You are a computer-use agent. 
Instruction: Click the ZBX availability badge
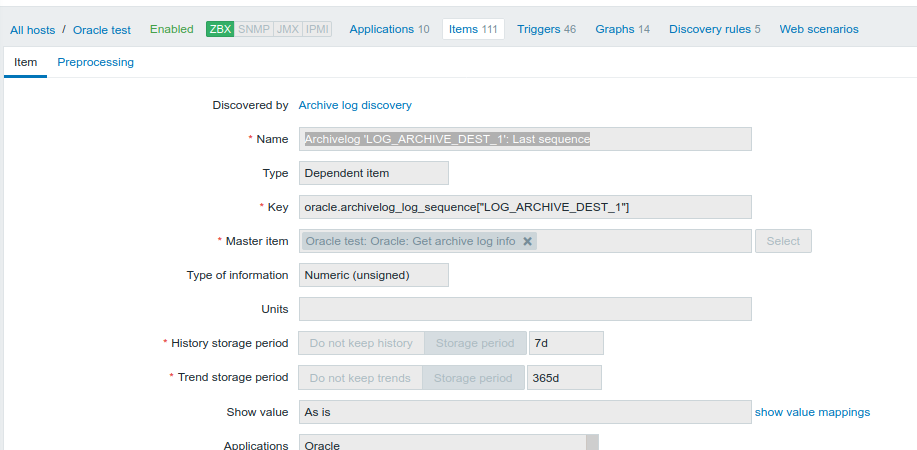[220, 29]
